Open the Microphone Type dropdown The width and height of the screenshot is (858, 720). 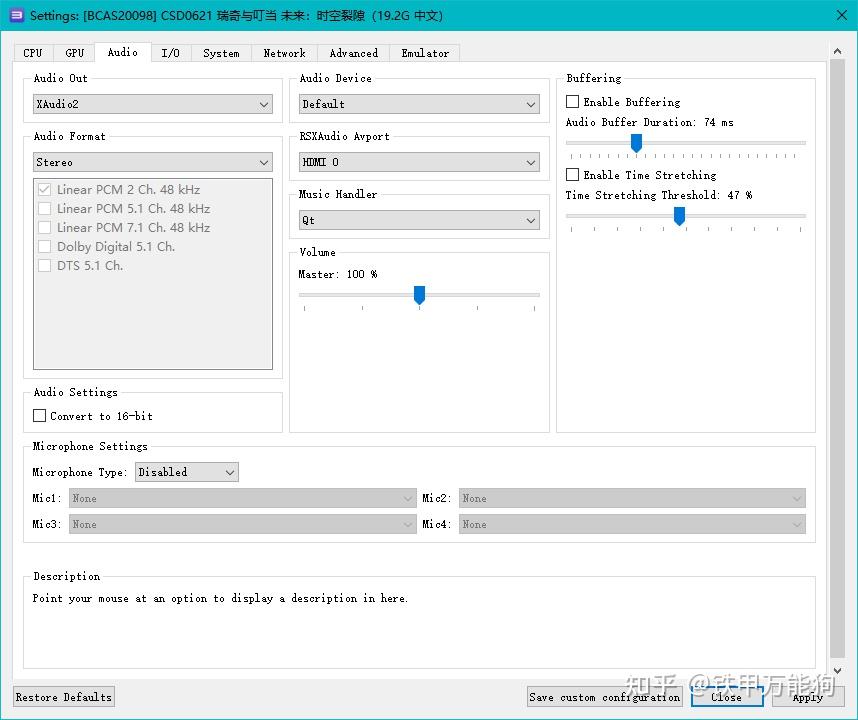click(x=187, y=472)
